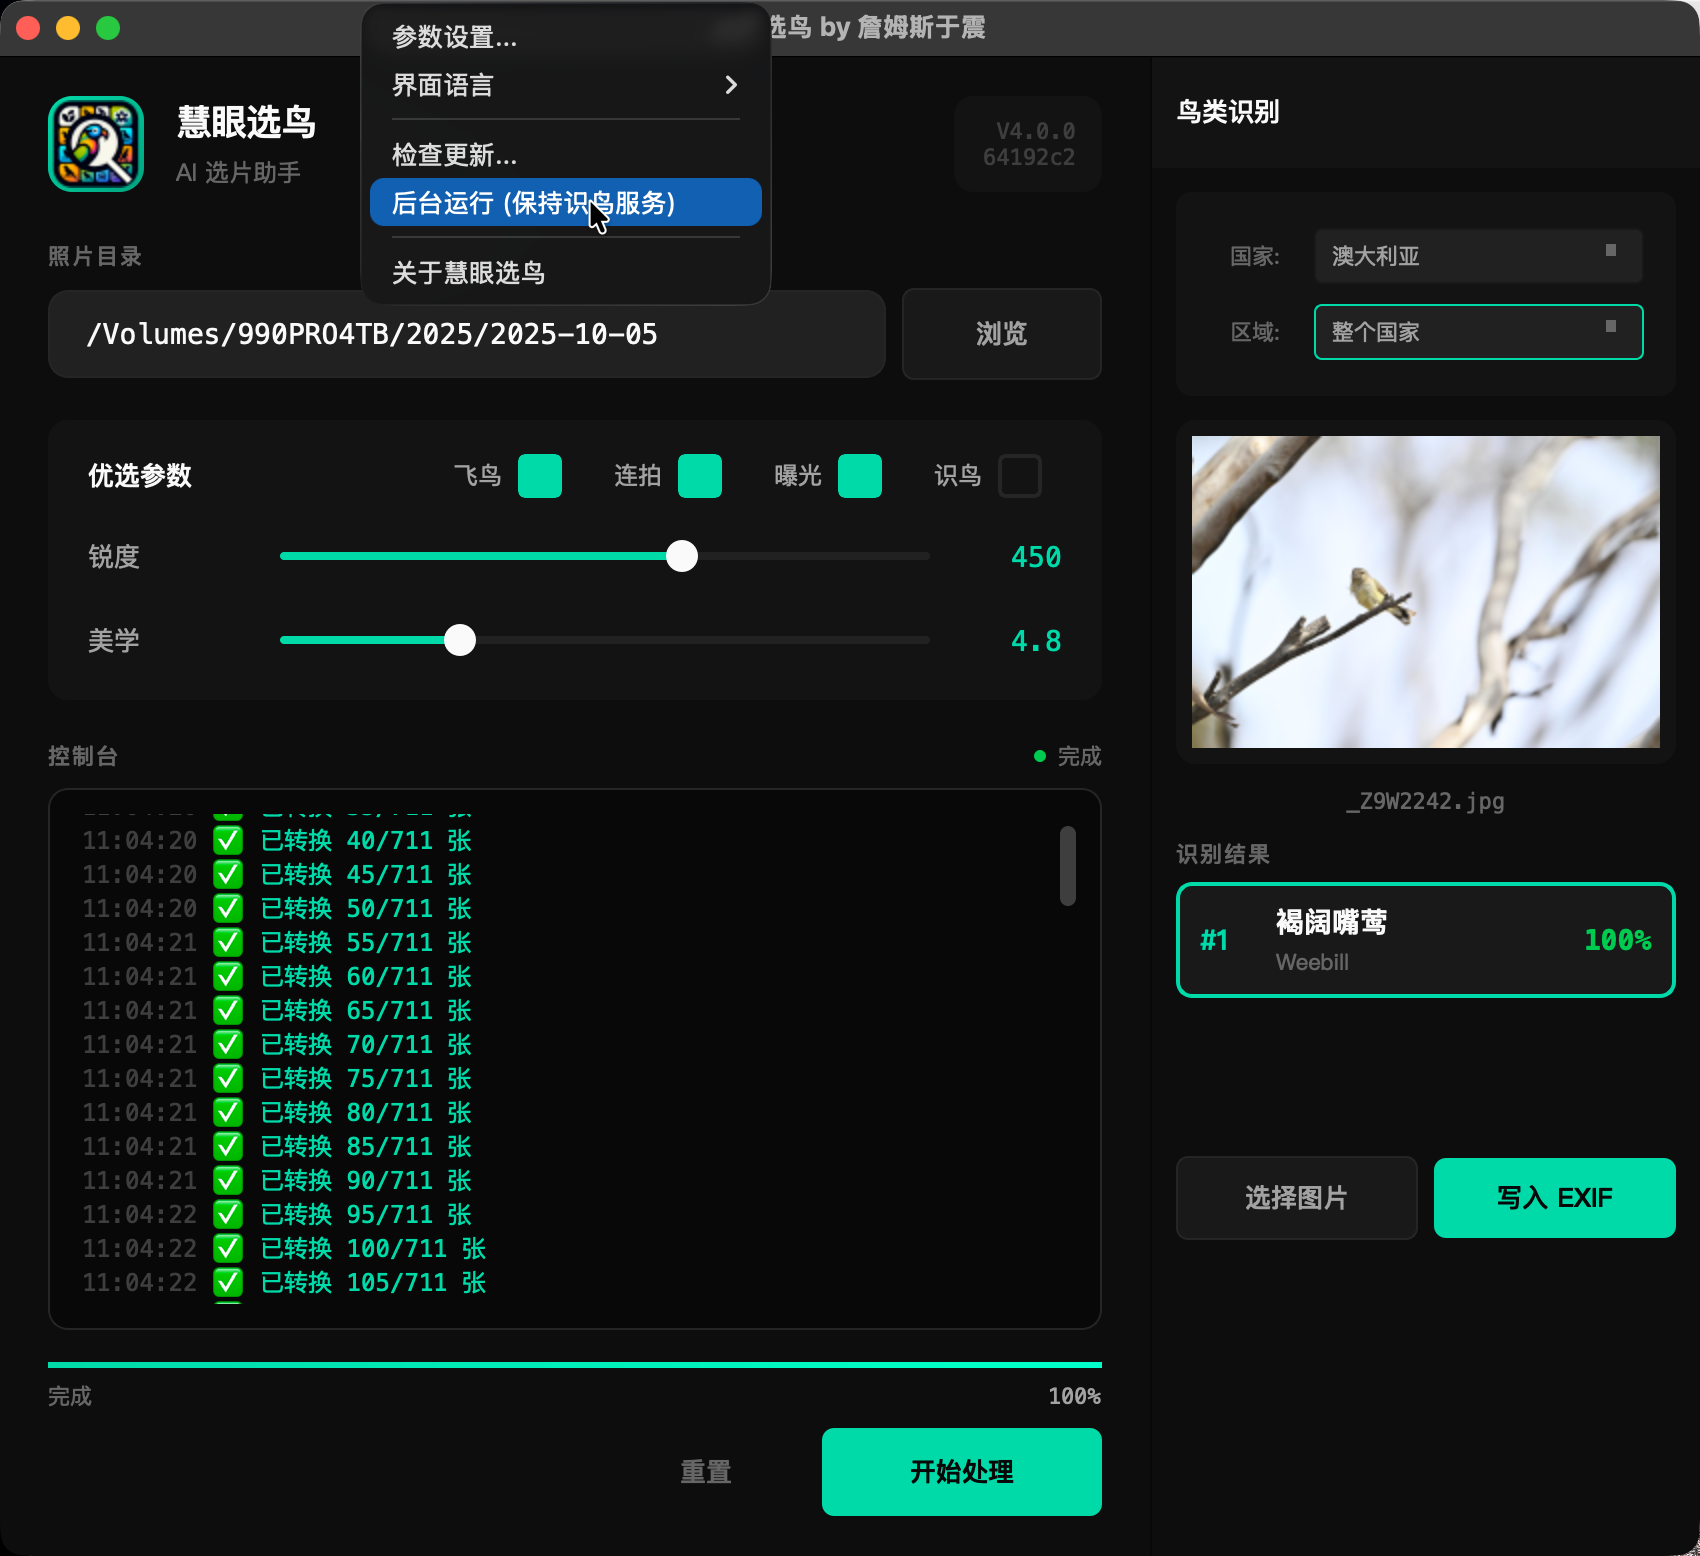
Task: Click the green checkmark beside 已转换 105/711
Action: (x=228, y=1283)
